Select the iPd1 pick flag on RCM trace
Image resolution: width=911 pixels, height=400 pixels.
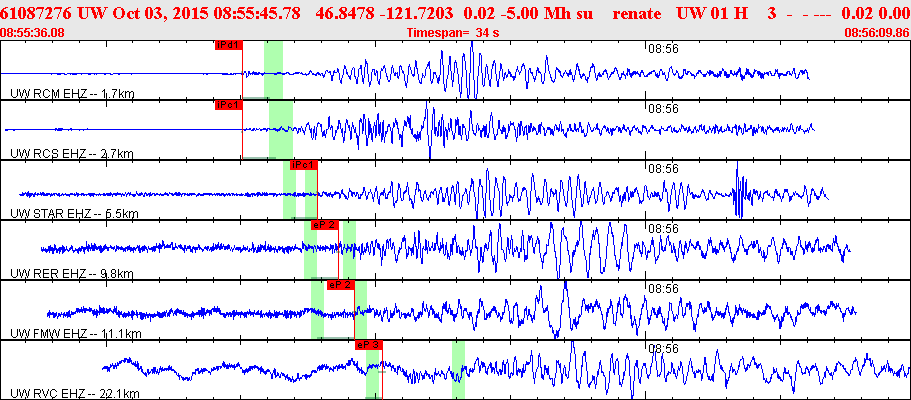click(228, 45)
